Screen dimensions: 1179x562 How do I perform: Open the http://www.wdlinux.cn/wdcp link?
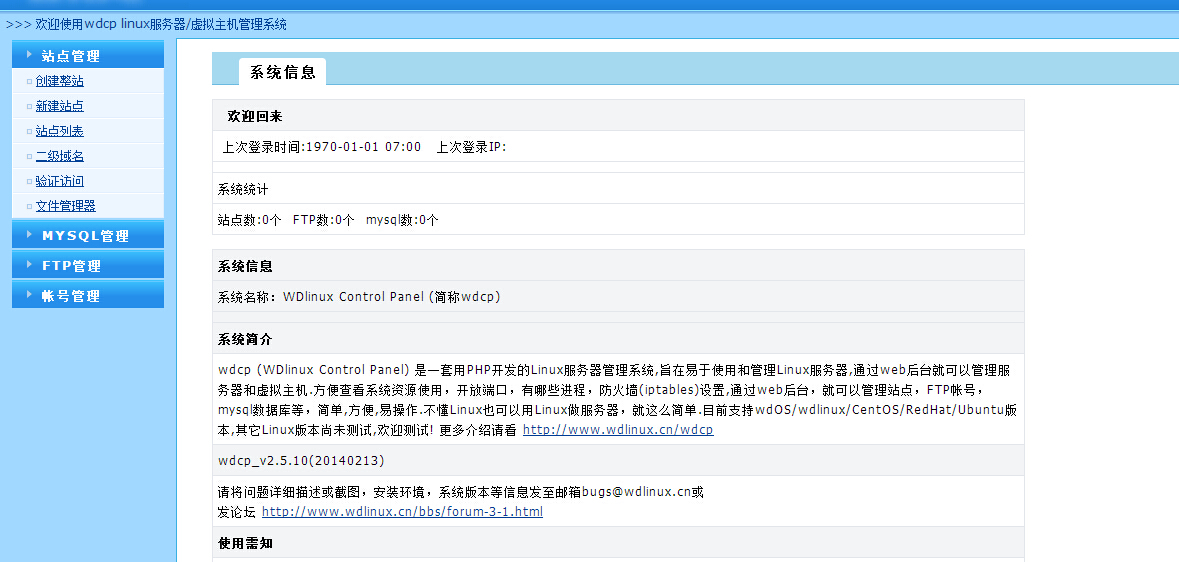pyautogui.click(x=618, y=430)
